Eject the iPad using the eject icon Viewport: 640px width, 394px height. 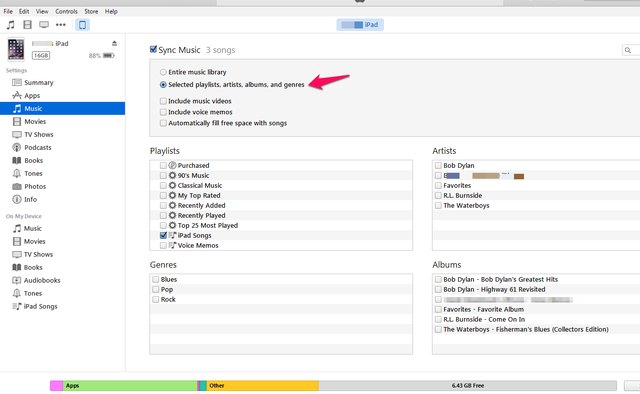pyautogui.click(x=114, y=43)
